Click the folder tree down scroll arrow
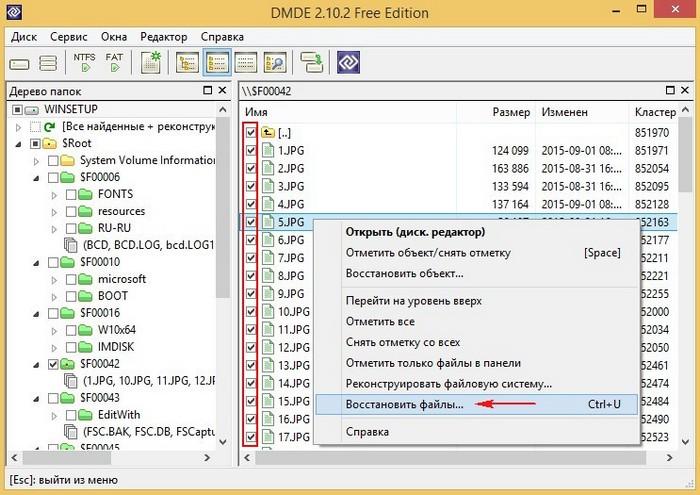700x495 pixels. click(x=223, y=442)
